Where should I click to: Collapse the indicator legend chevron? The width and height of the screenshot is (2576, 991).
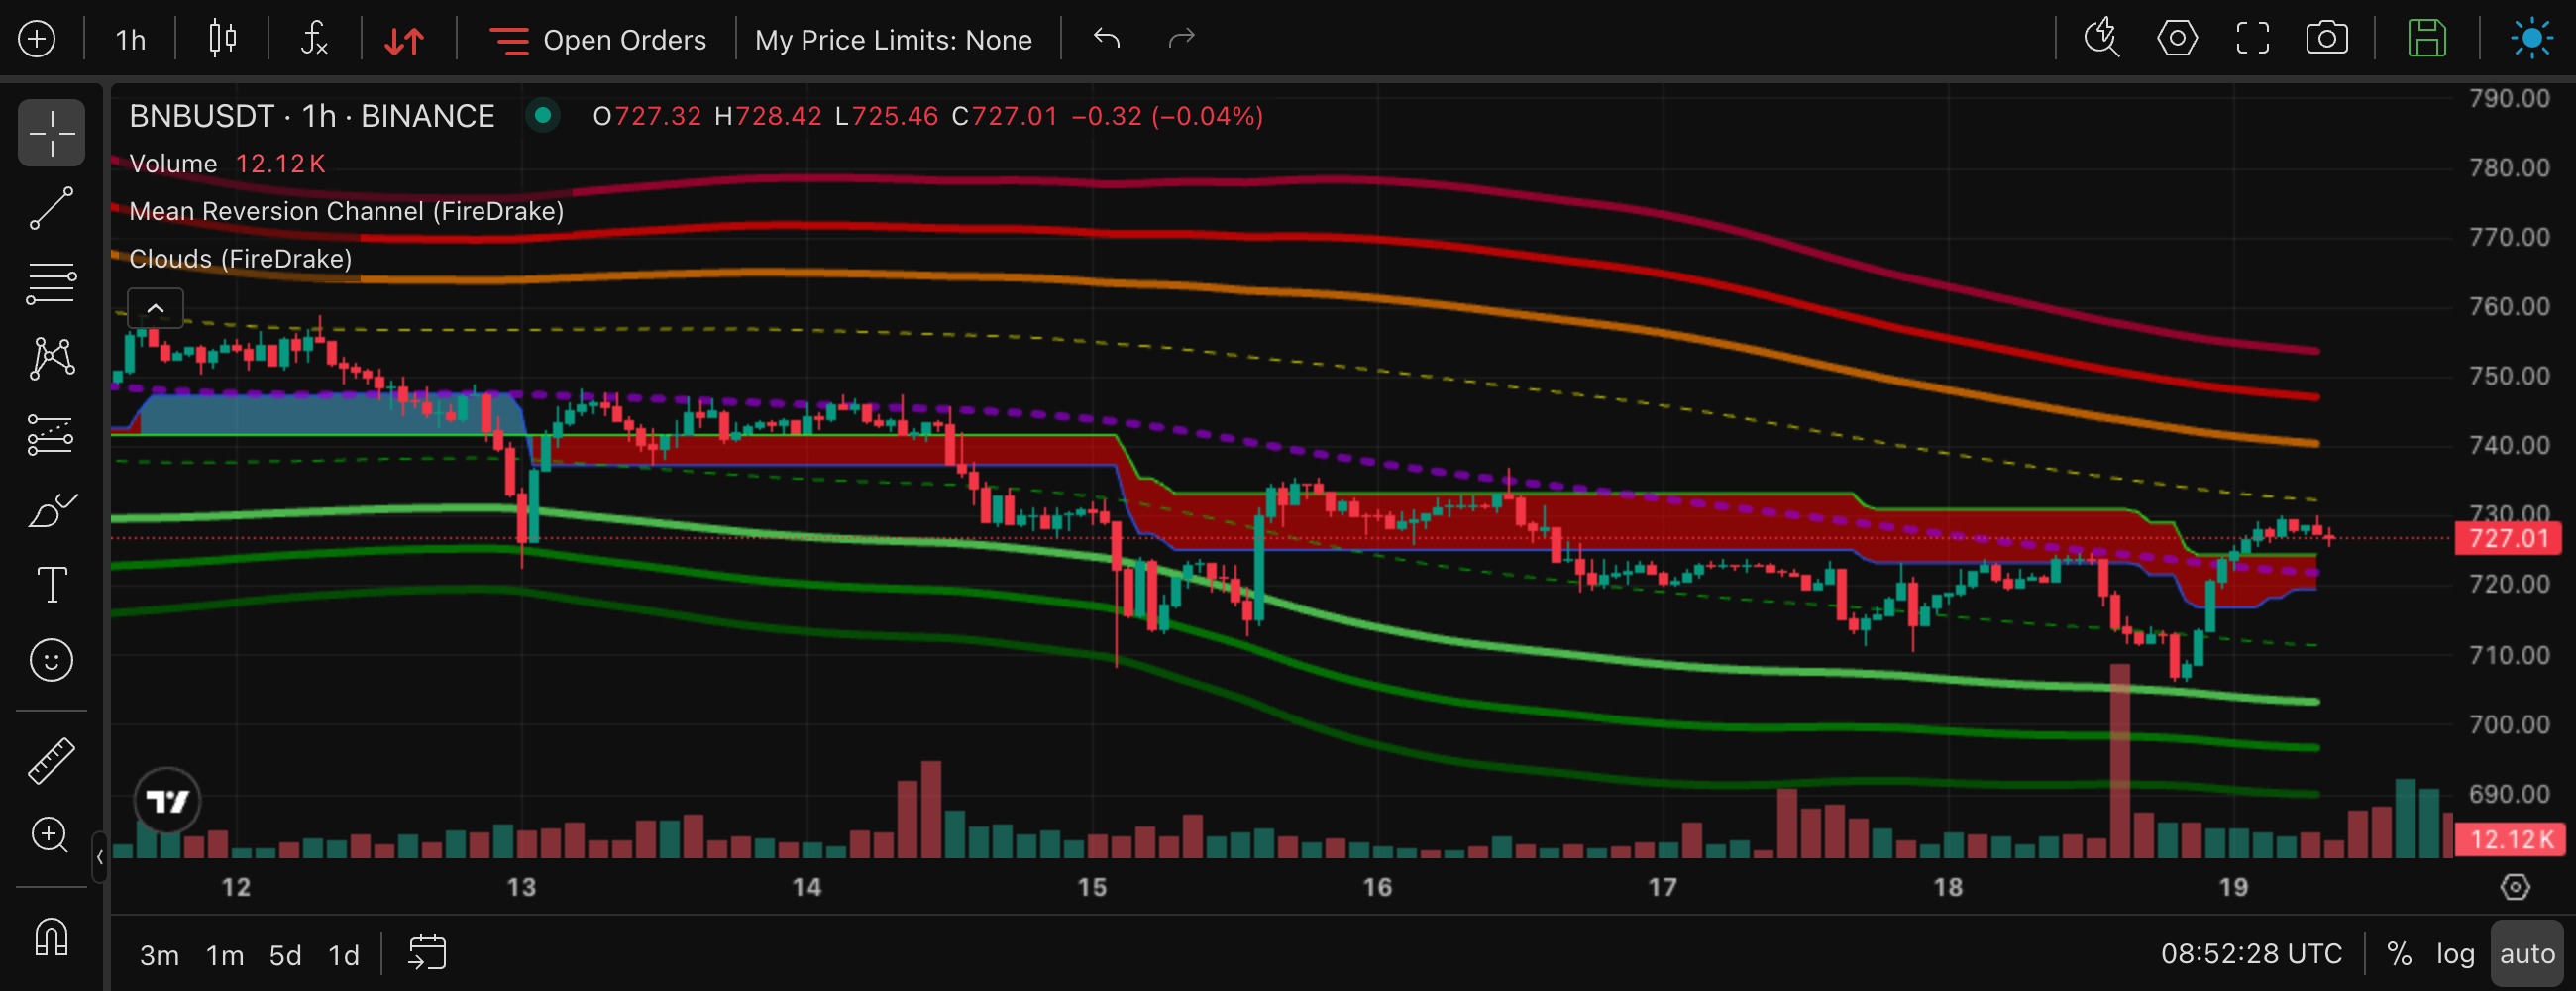point(155,308)
